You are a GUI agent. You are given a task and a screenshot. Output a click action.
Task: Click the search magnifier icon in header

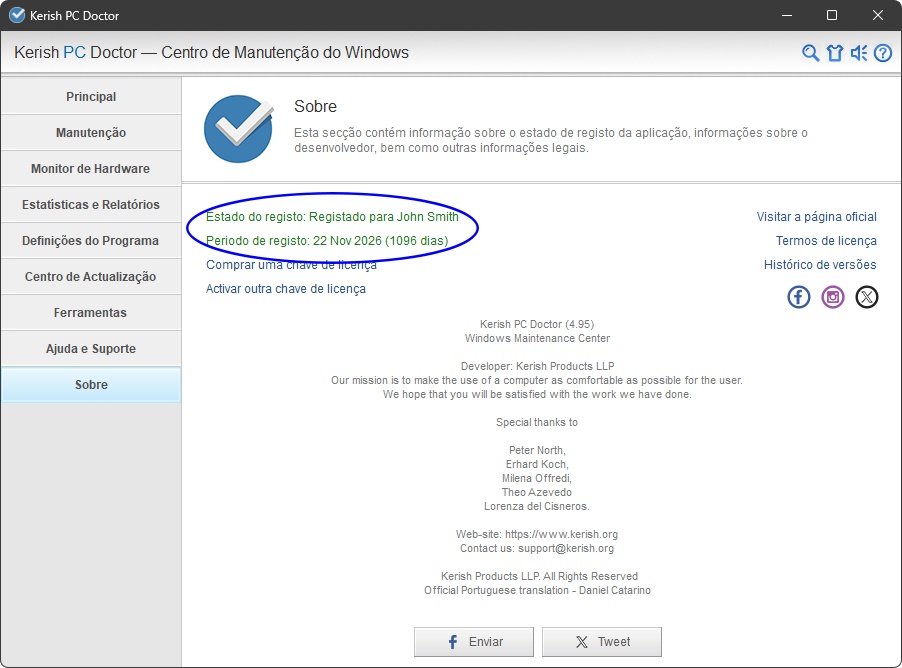pyautogui.click(x=811, y=53)
